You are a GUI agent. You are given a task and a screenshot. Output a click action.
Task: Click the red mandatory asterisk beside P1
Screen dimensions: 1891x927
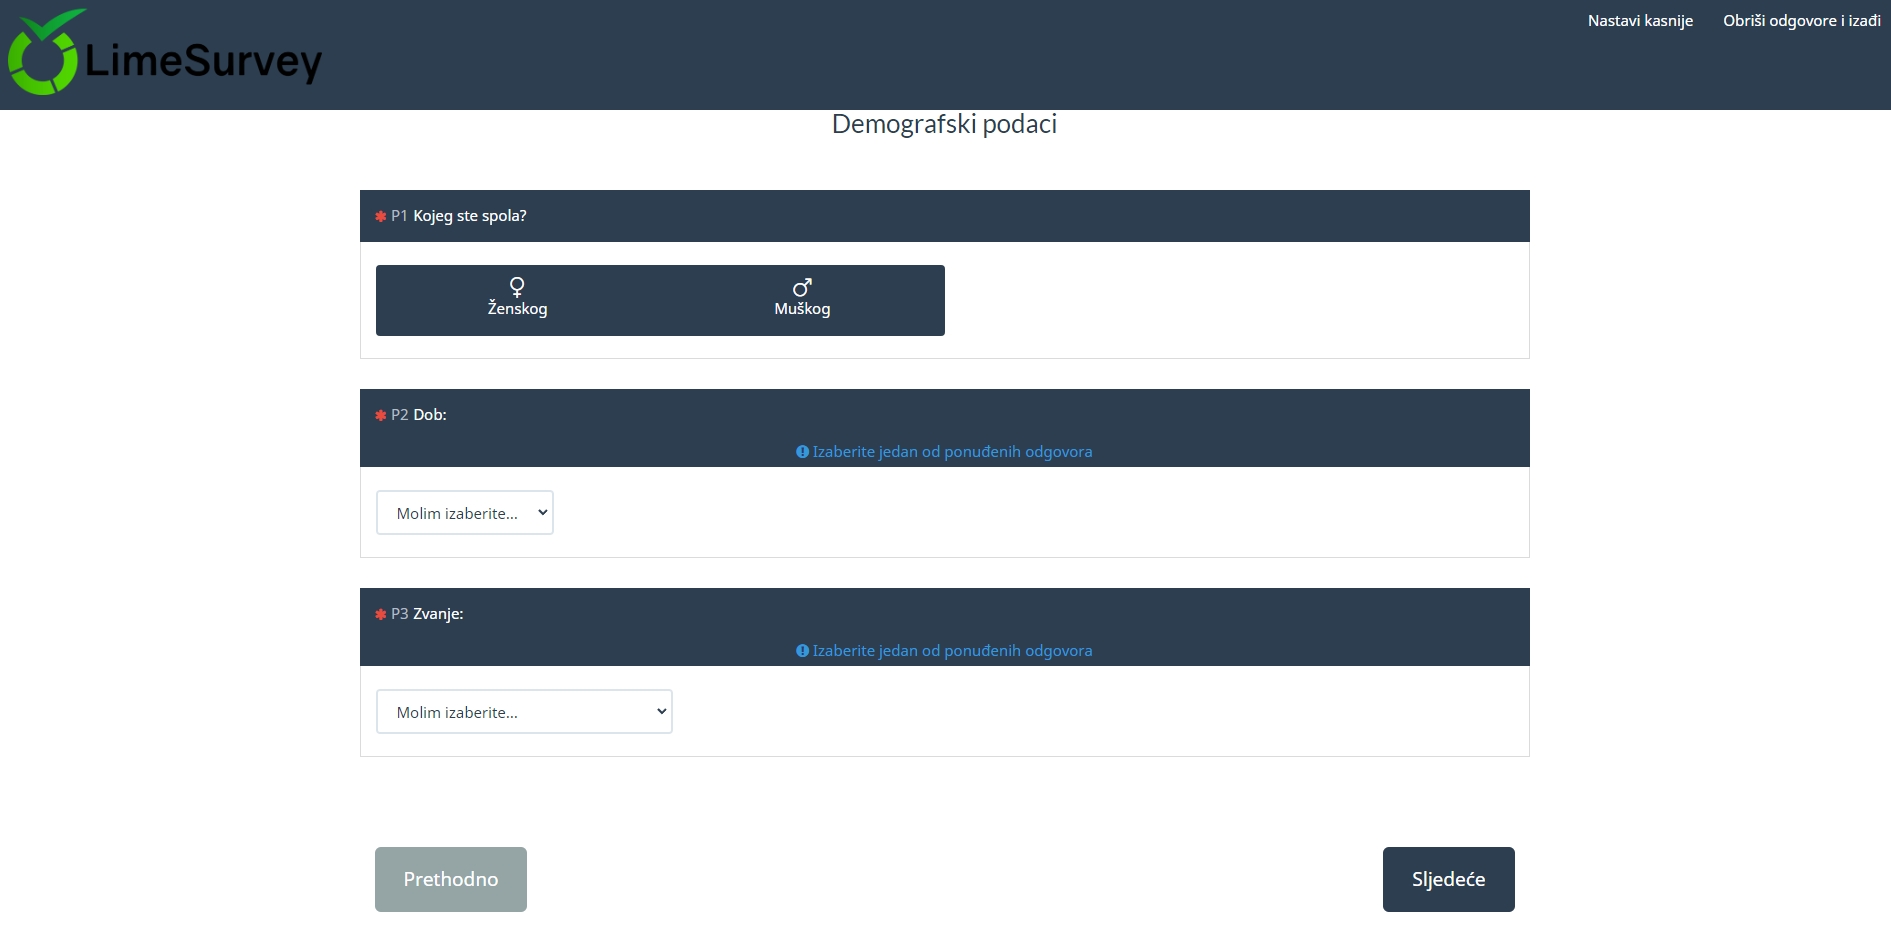coord(380,216)
